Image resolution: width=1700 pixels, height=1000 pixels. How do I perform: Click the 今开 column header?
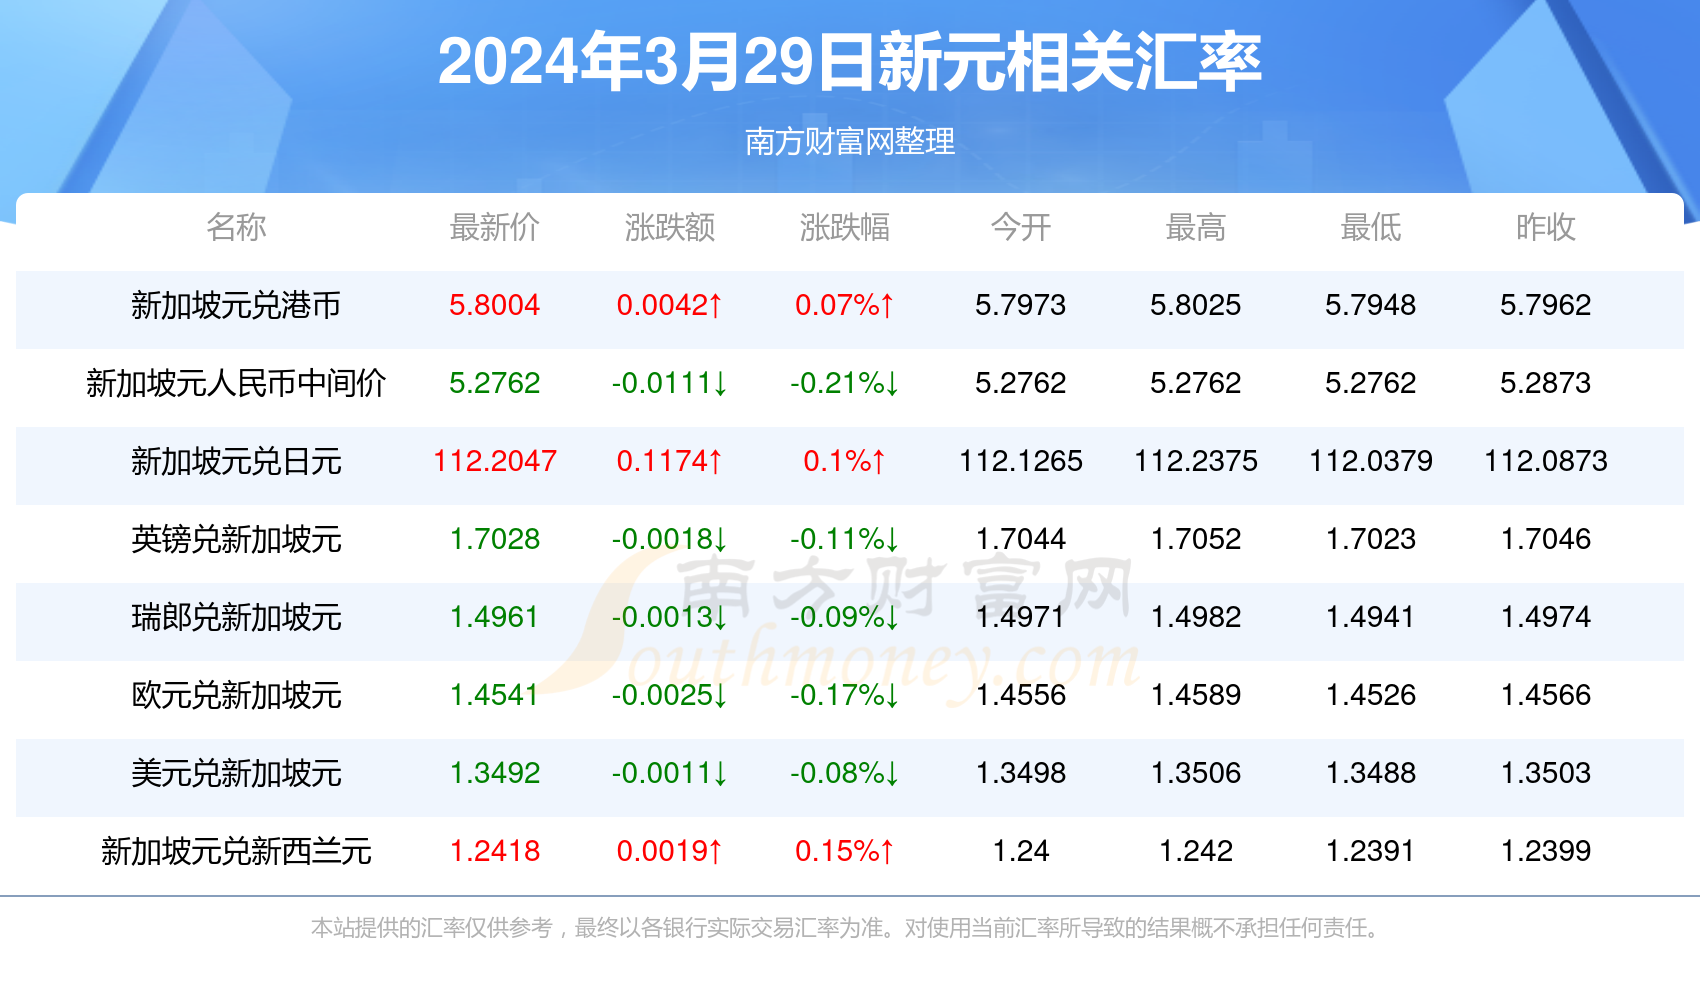(x=1021, y=227)
